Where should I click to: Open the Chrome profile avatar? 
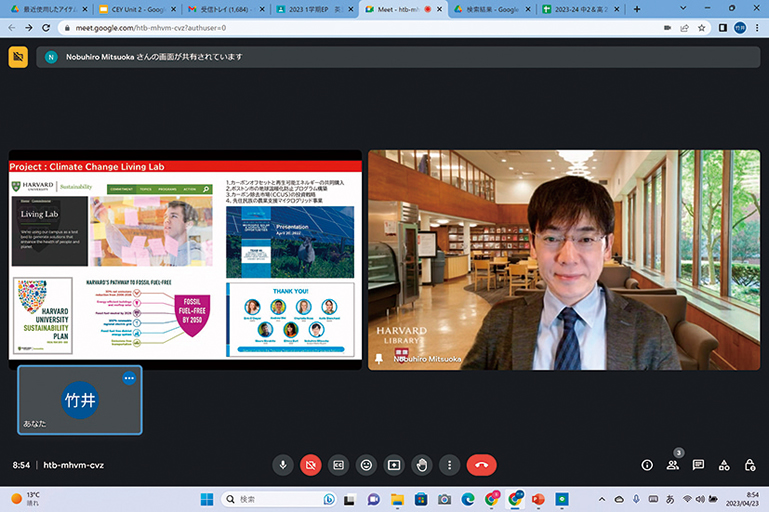(740, 28)
